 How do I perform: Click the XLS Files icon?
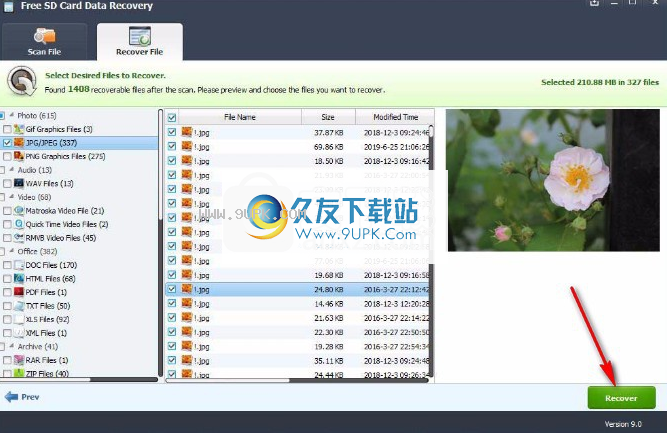19,320
